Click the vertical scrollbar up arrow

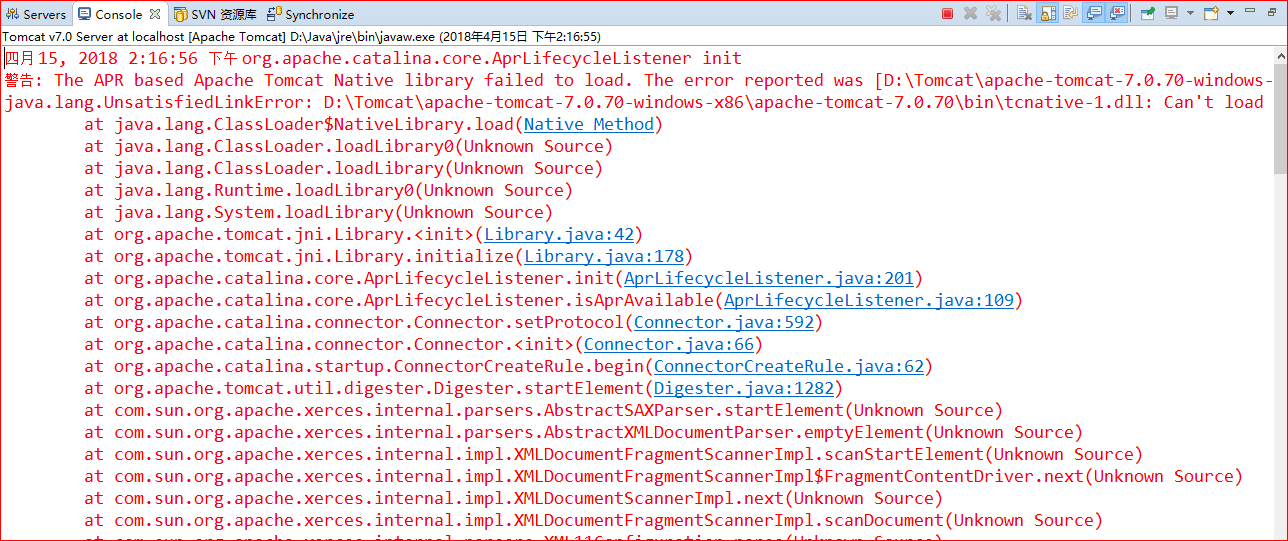(x=1279, y=55)
